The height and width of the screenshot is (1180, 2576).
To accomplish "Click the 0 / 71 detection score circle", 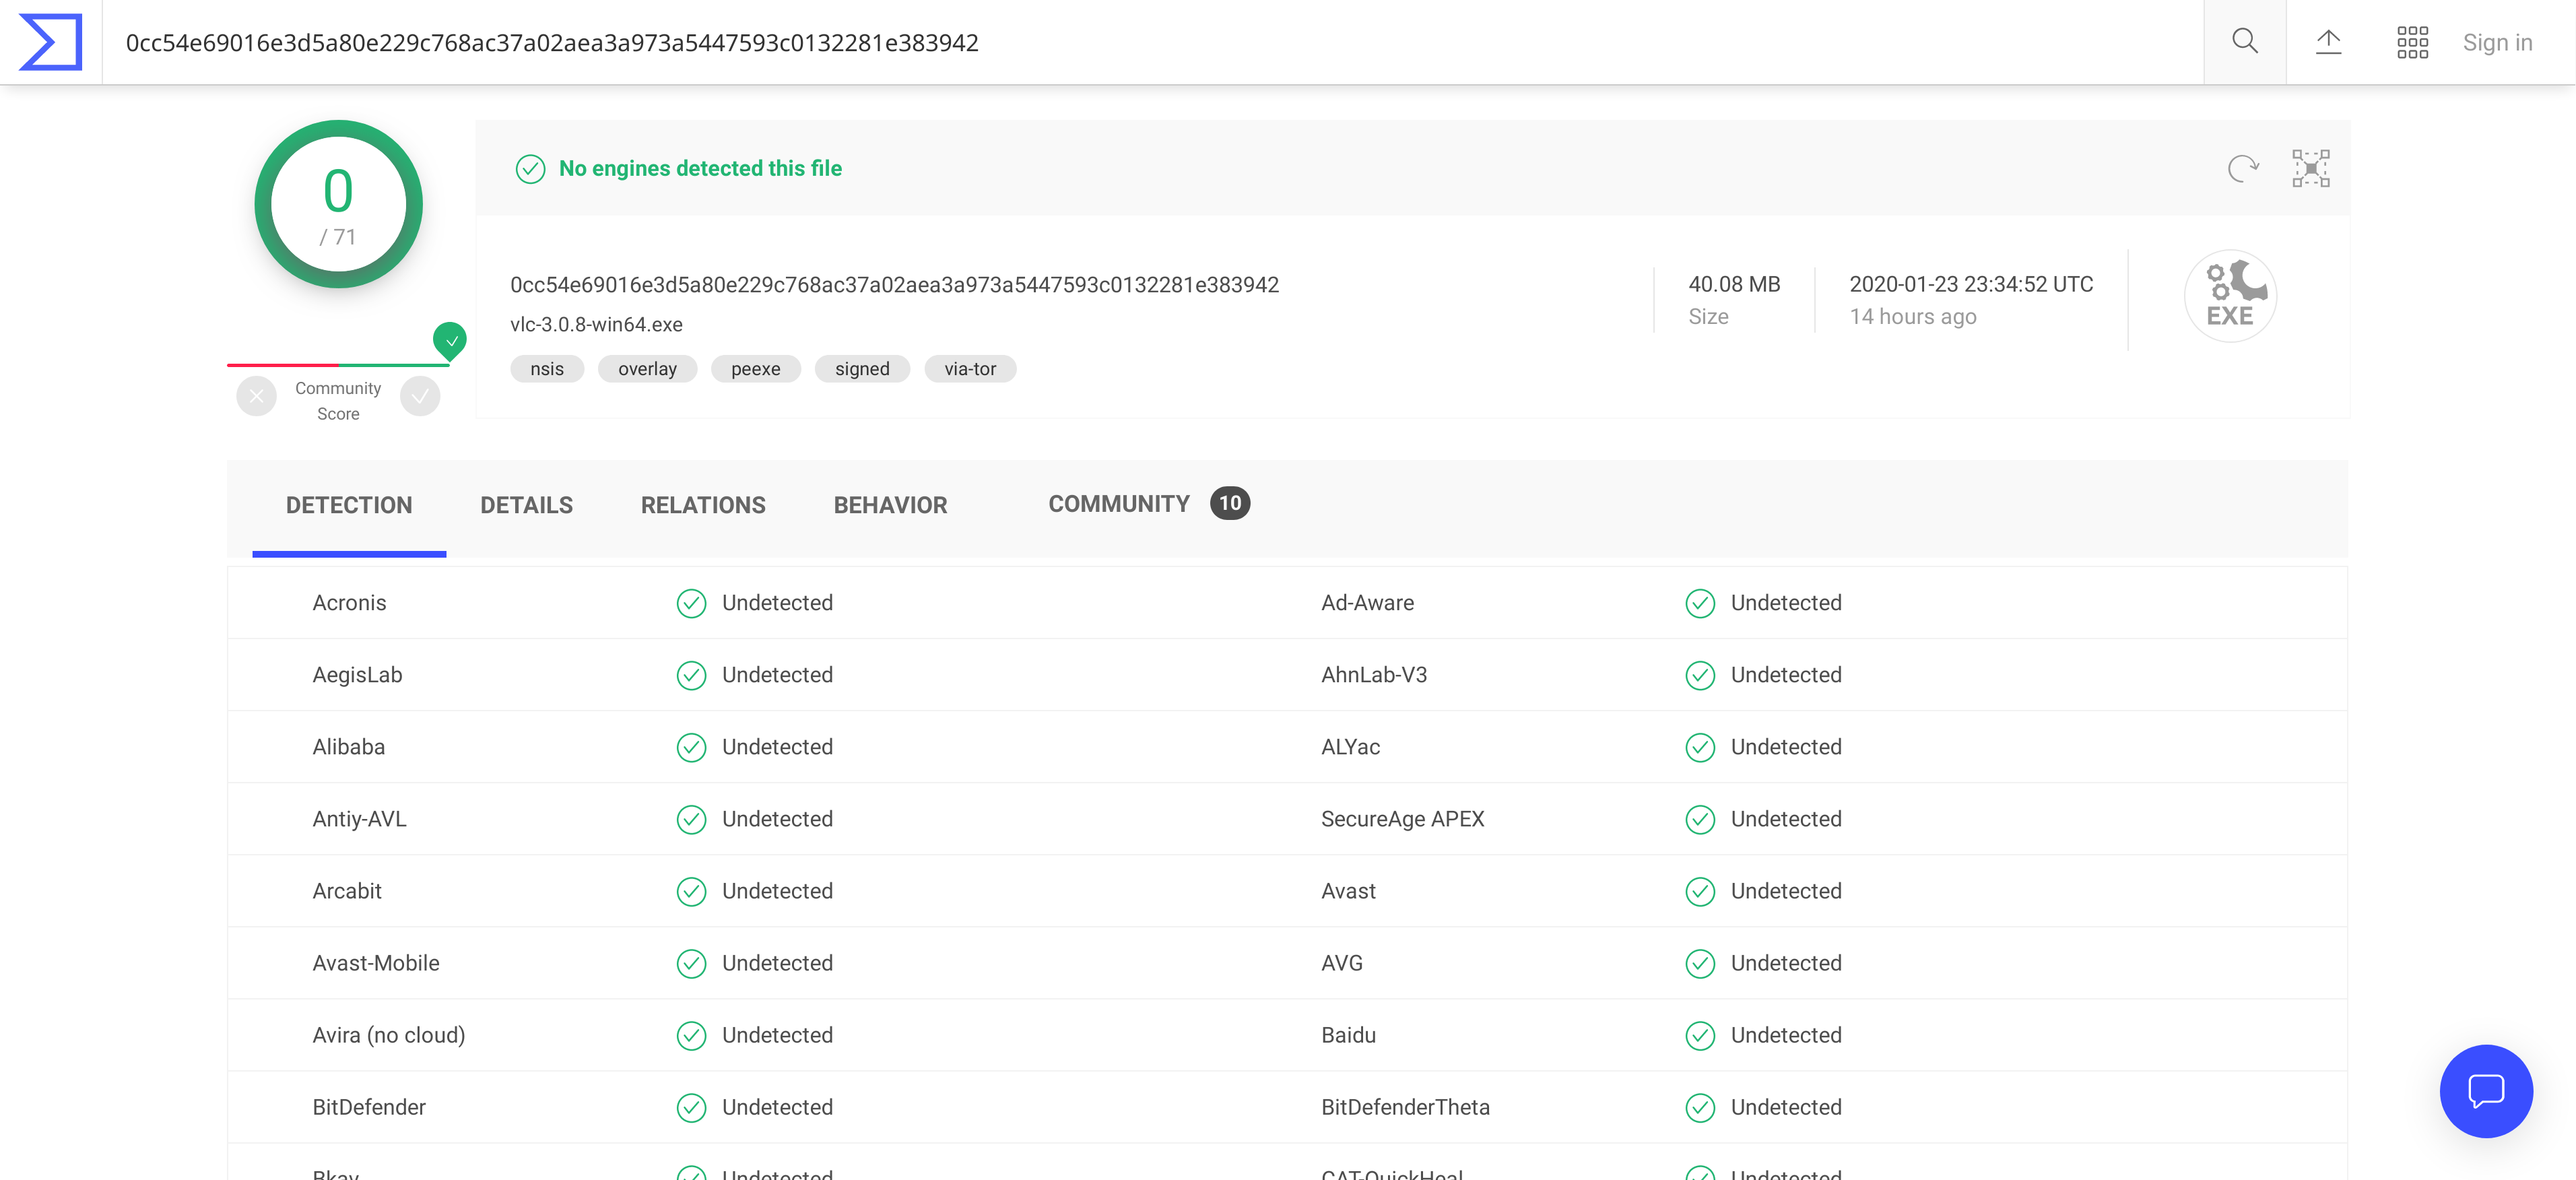I will 338,205.
